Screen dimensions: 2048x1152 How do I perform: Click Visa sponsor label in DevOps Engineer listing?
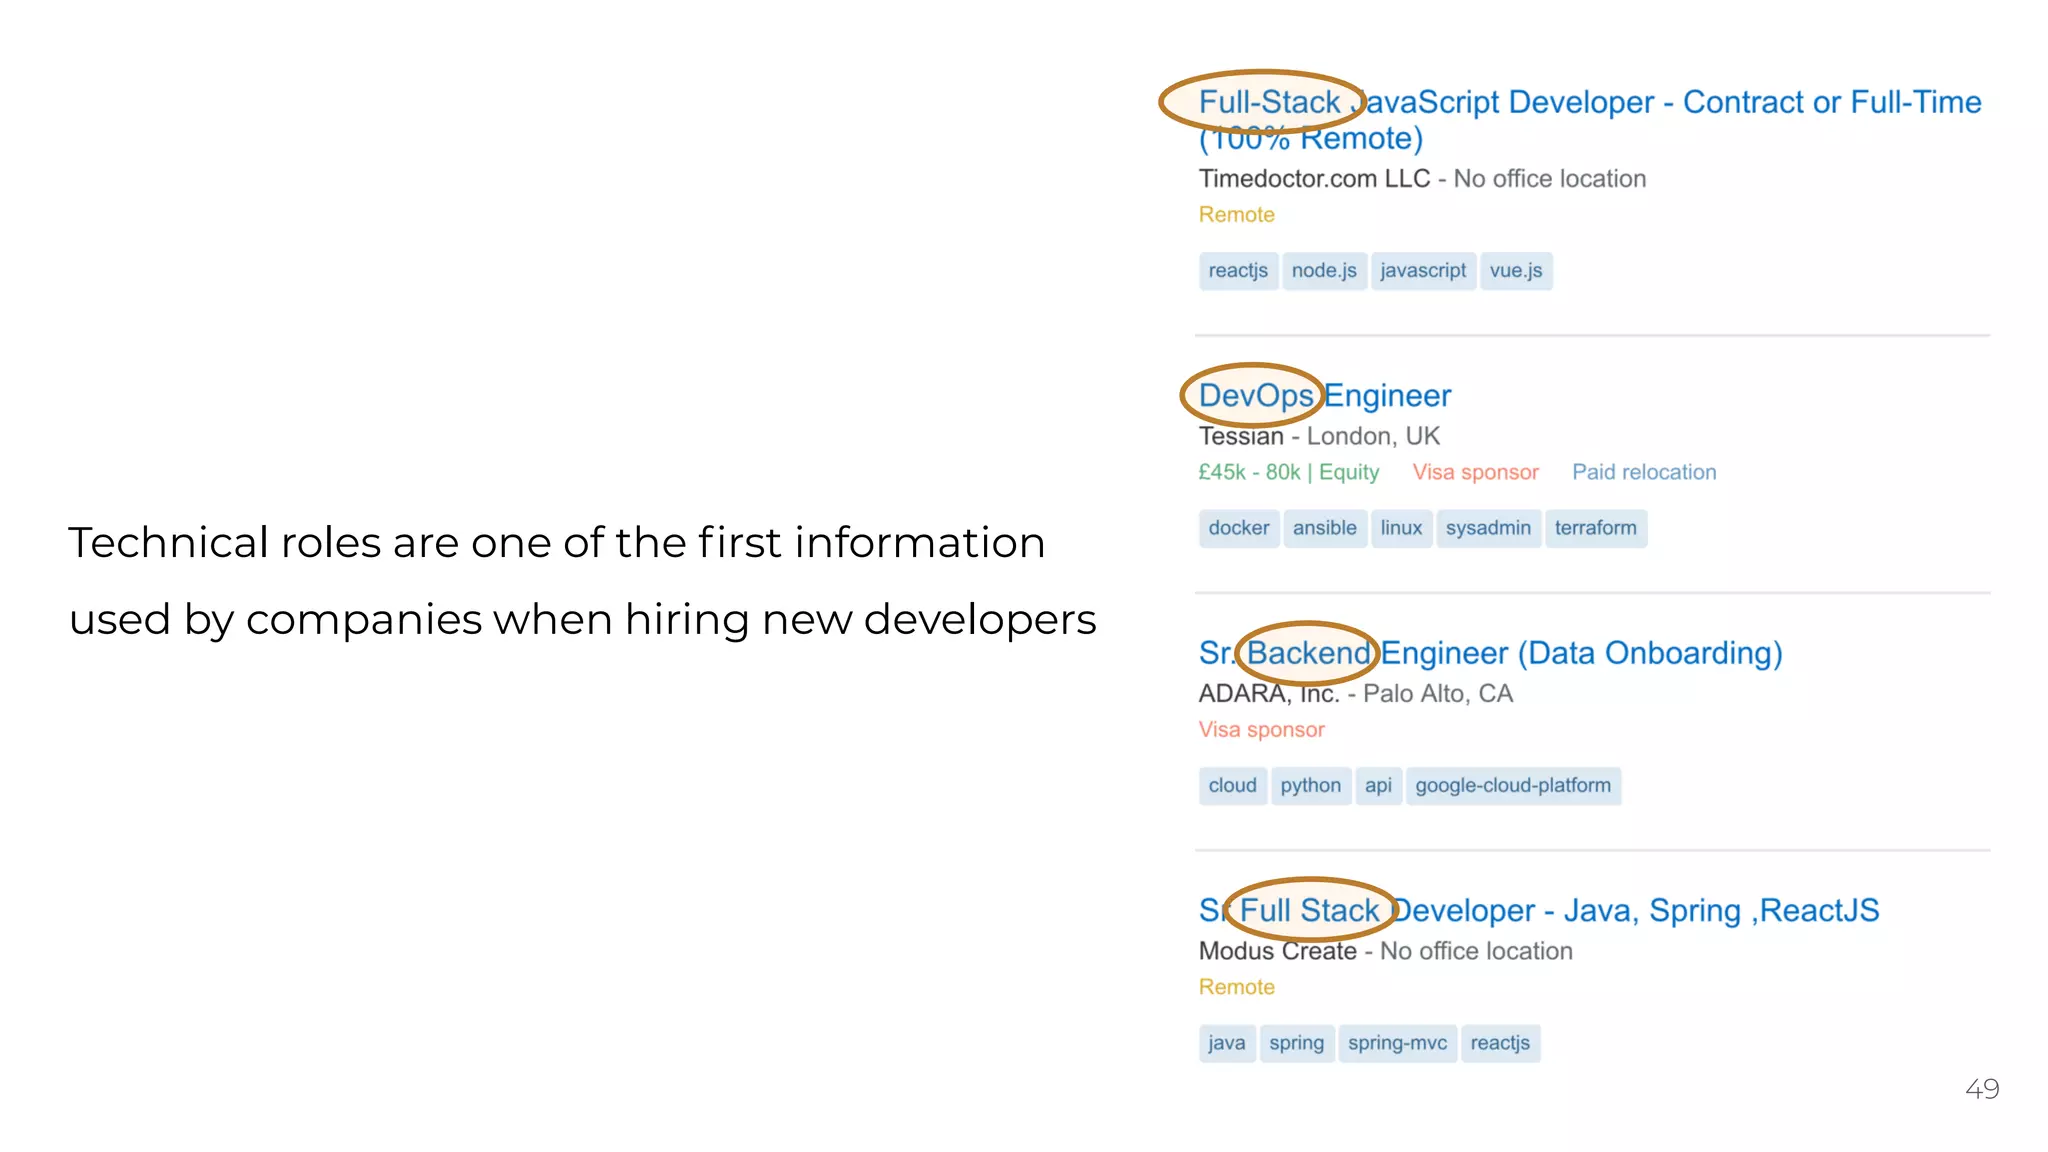pos(1475,472)
